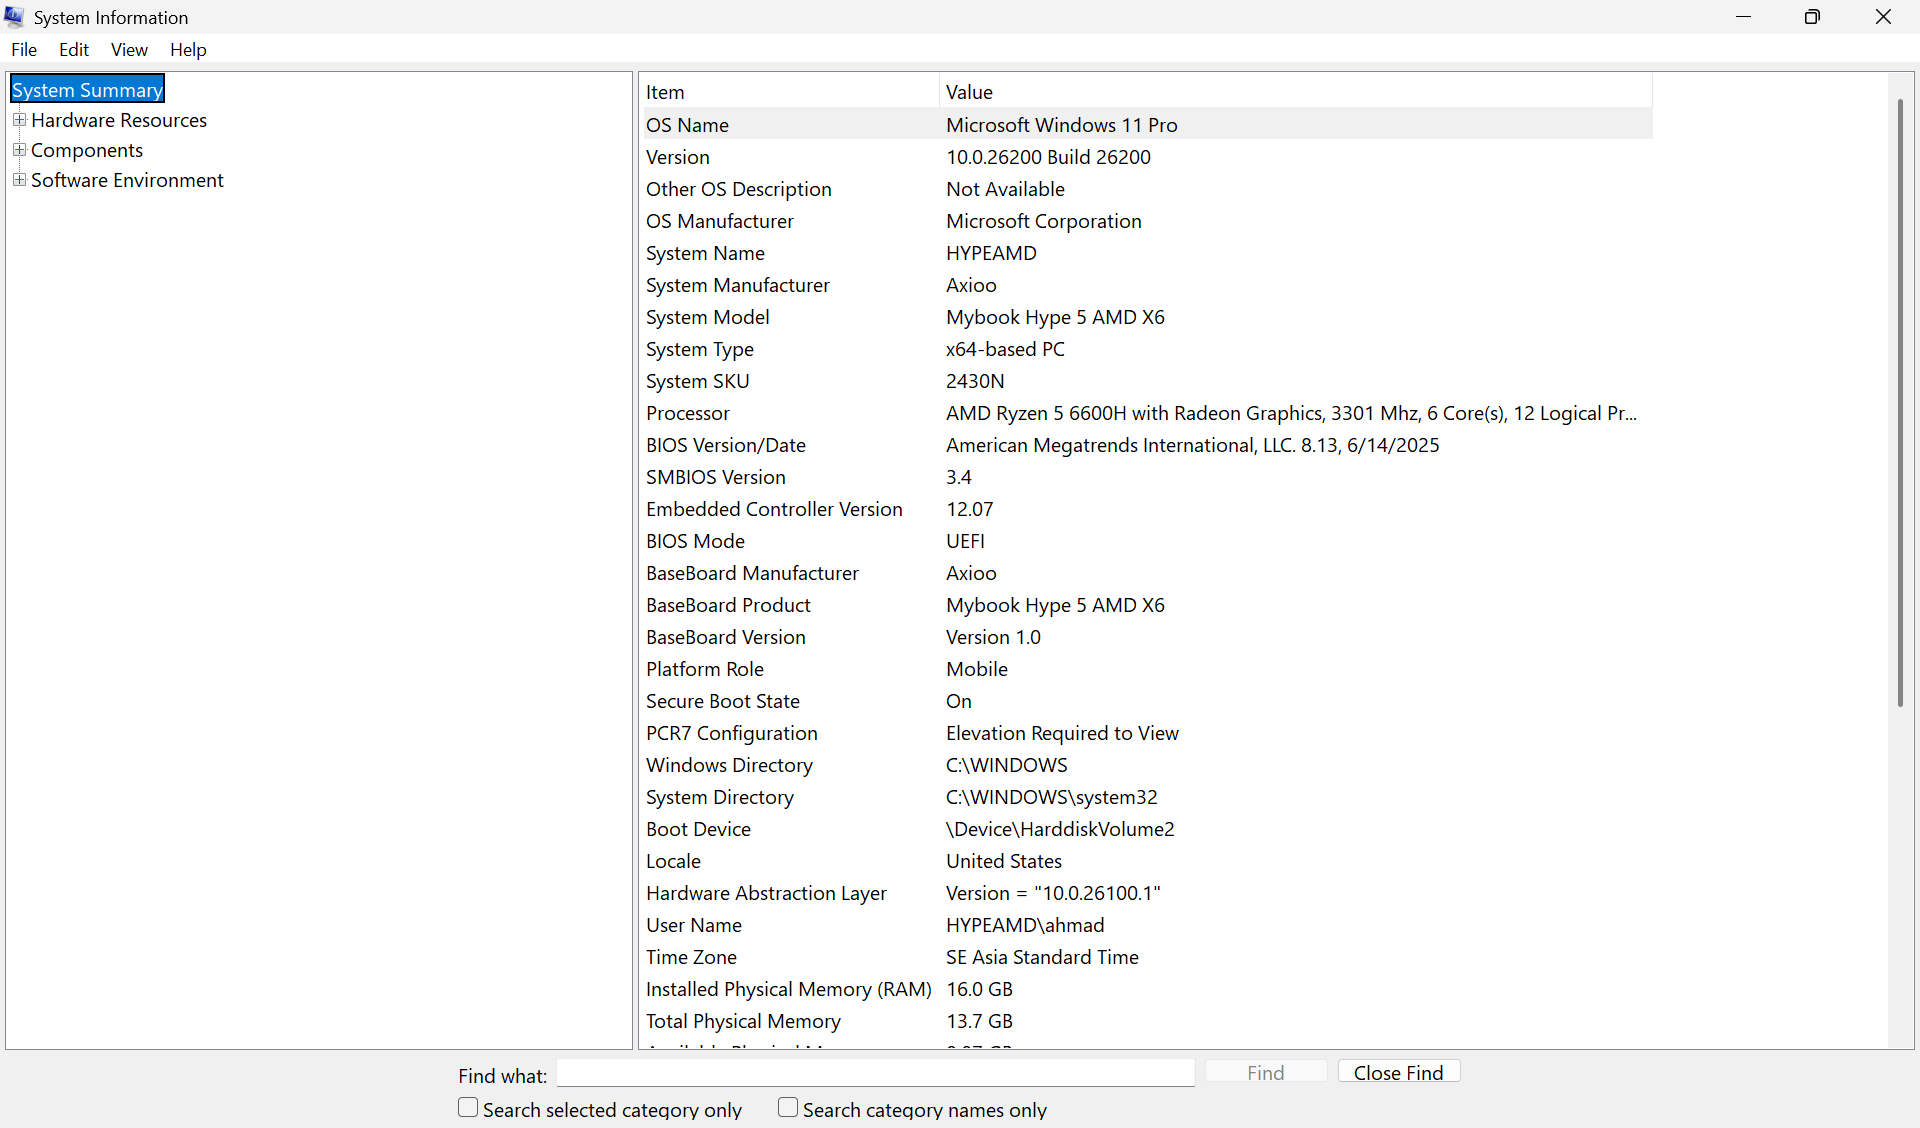This screenshot has width=1920, height=1128.
Task: Click the value SE Asia Standard Time
Action: [x=1043, y=957]
